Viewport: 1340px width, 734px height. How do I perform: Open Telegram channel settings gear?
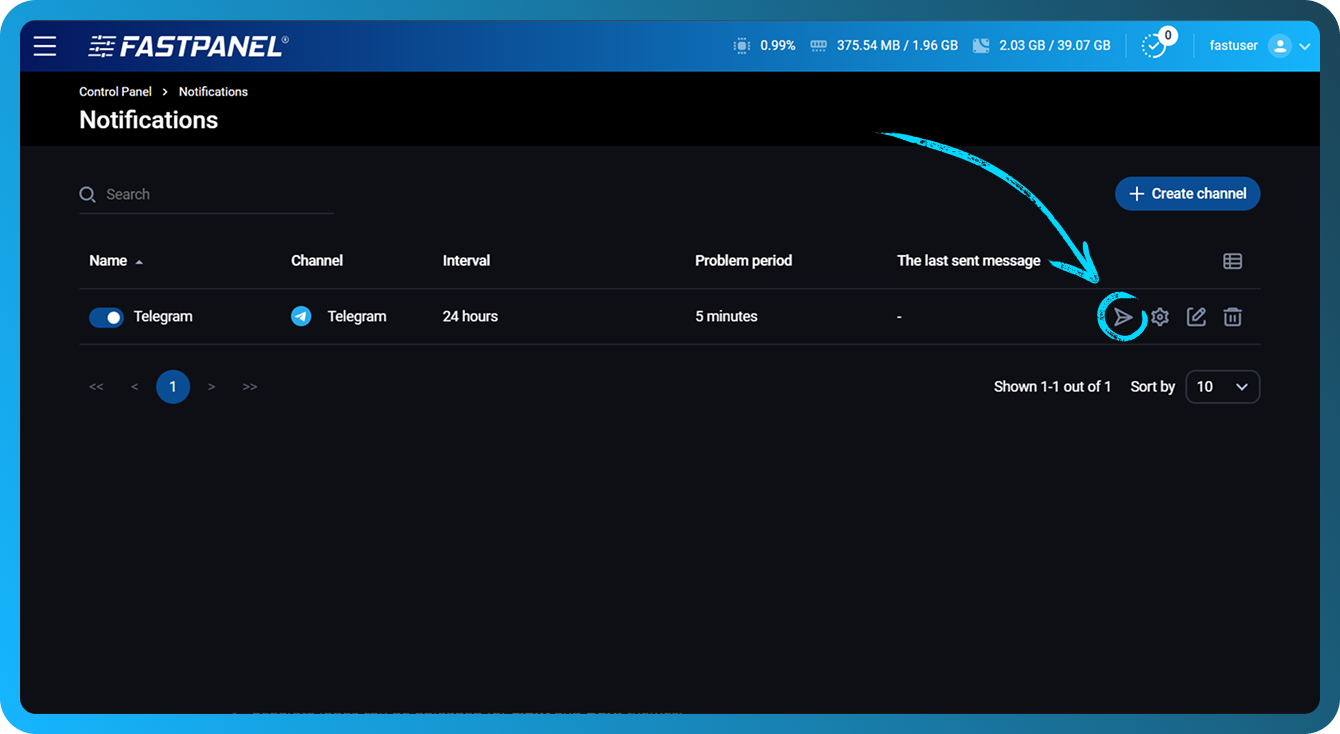[x=1160, y=317]
